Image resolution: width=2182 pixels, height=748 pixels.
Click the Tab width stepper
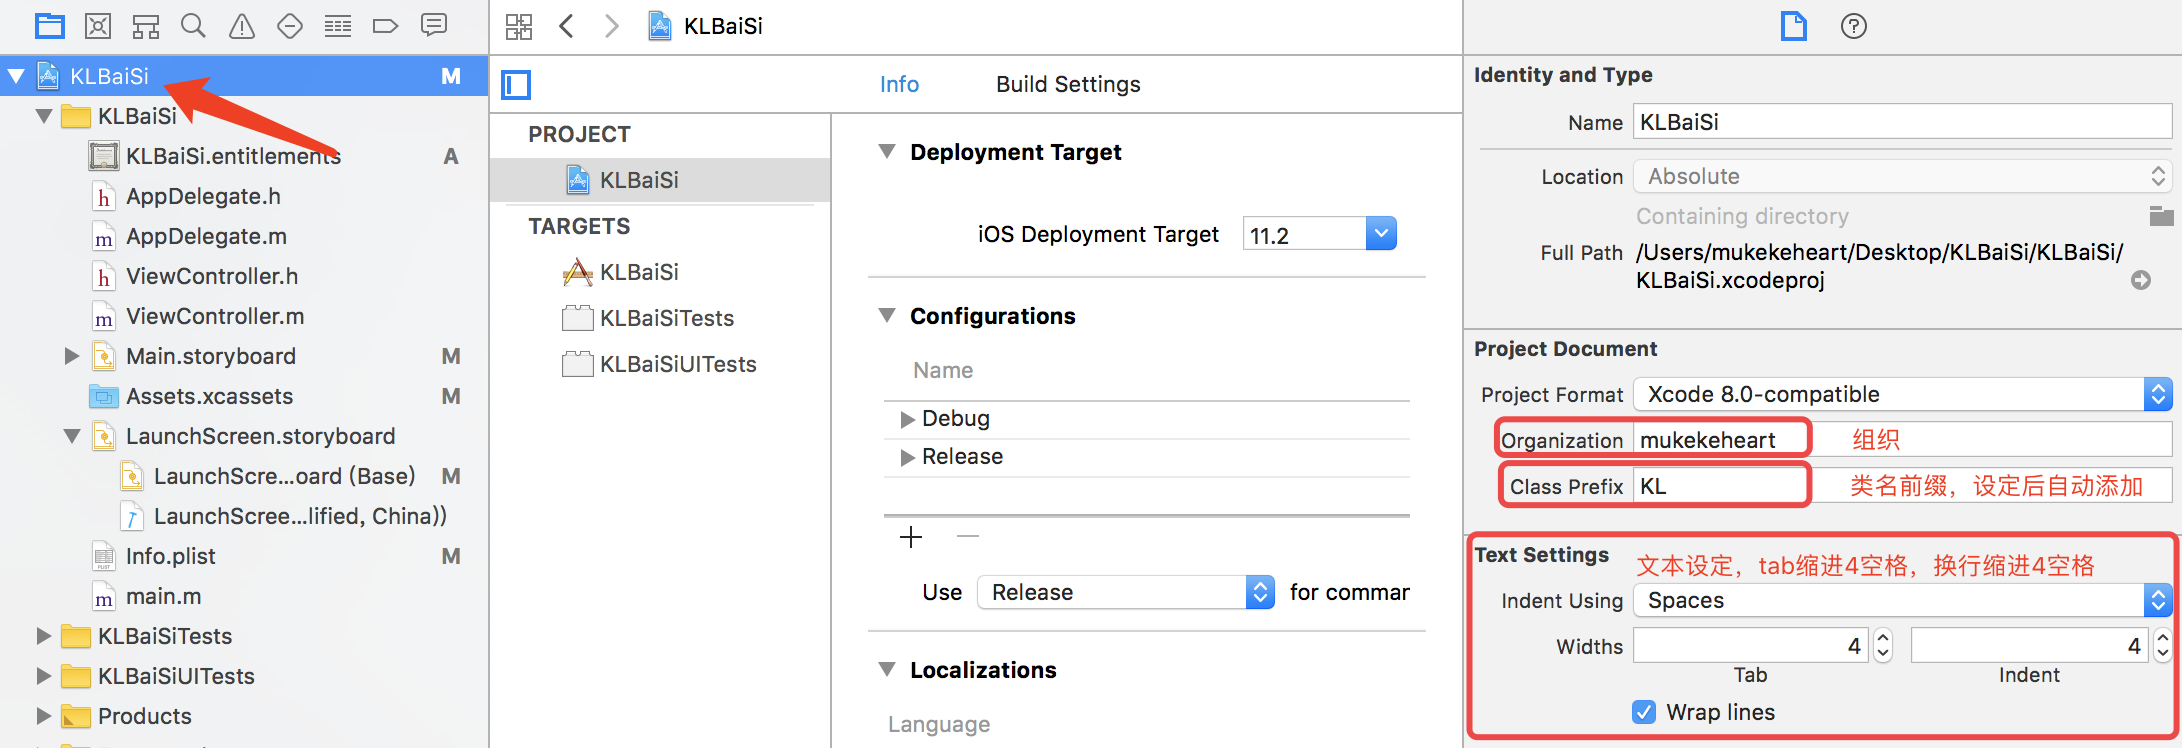pyautogui.click(x=1883, y=646)
